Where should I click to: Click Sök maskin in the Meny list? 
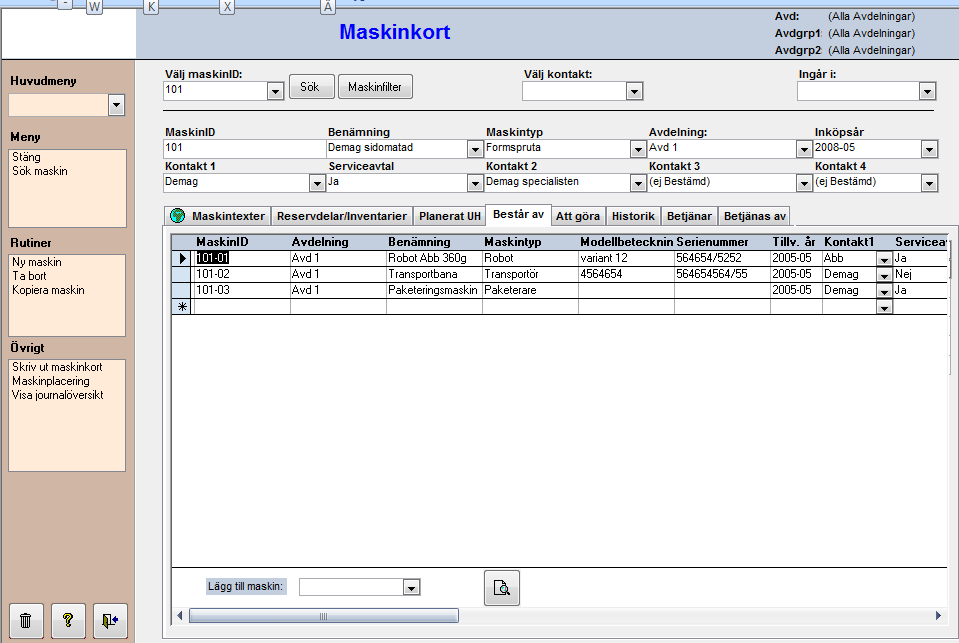pos(40,171)
